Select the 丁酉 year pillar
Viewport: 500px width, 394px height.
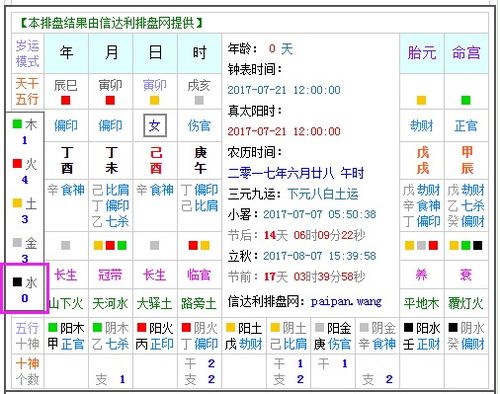(67, 160)
